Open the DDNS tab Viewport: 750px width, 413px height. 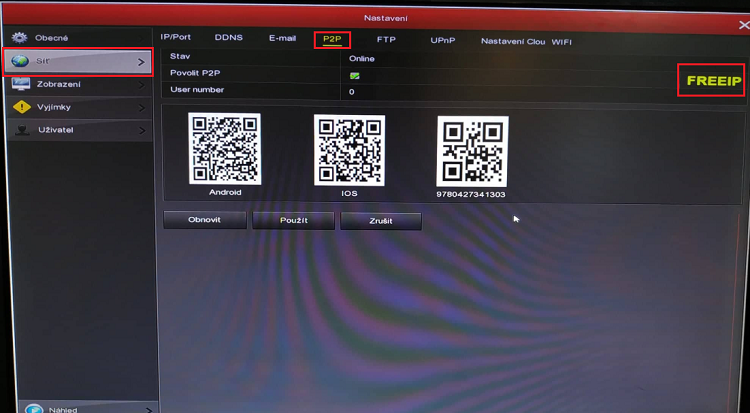click(229, 38)
